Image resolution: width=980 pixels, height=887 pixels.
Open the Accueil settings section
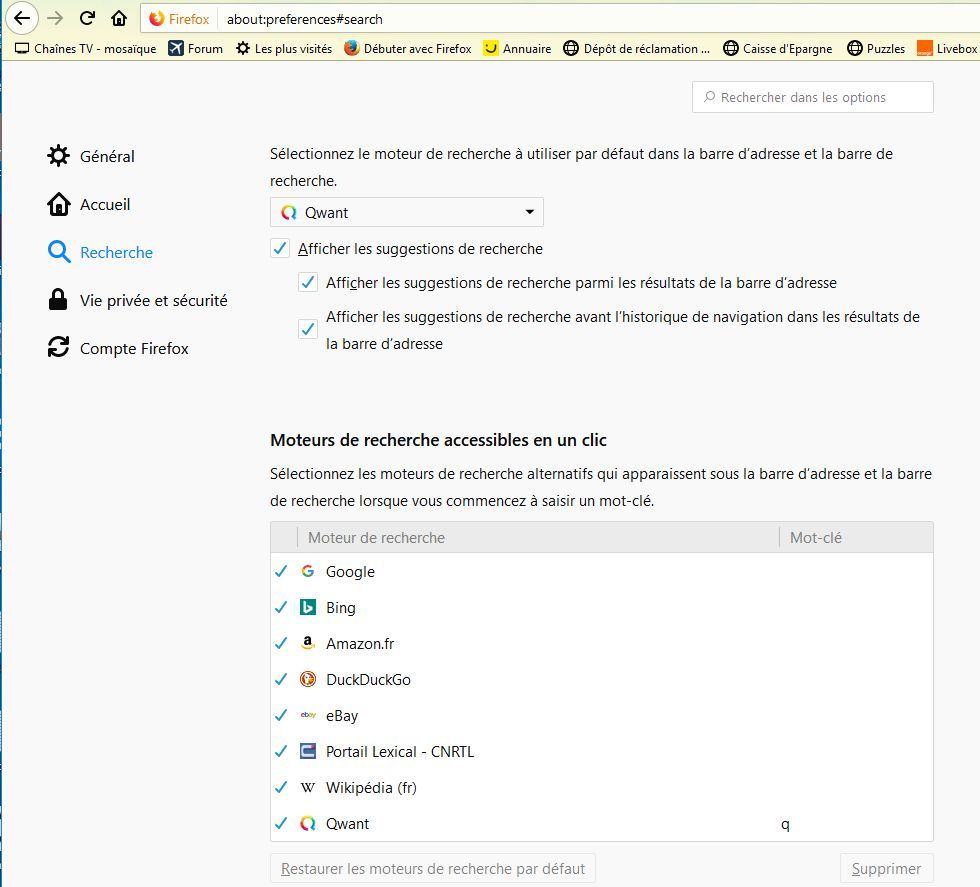point(105,204)
